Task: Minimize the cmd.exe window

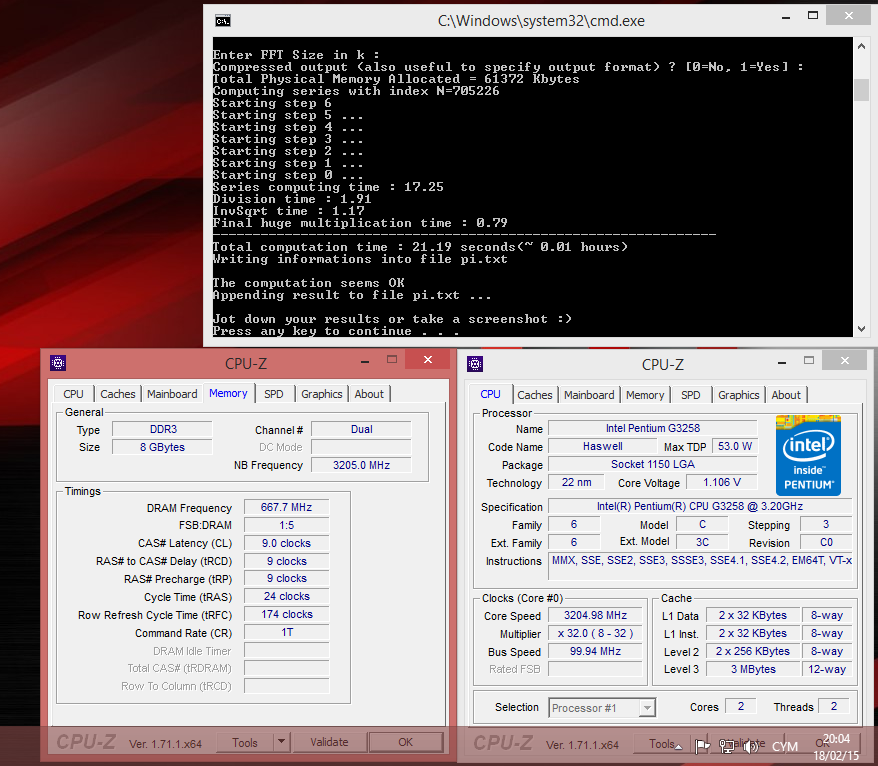Action: point(786,17)
